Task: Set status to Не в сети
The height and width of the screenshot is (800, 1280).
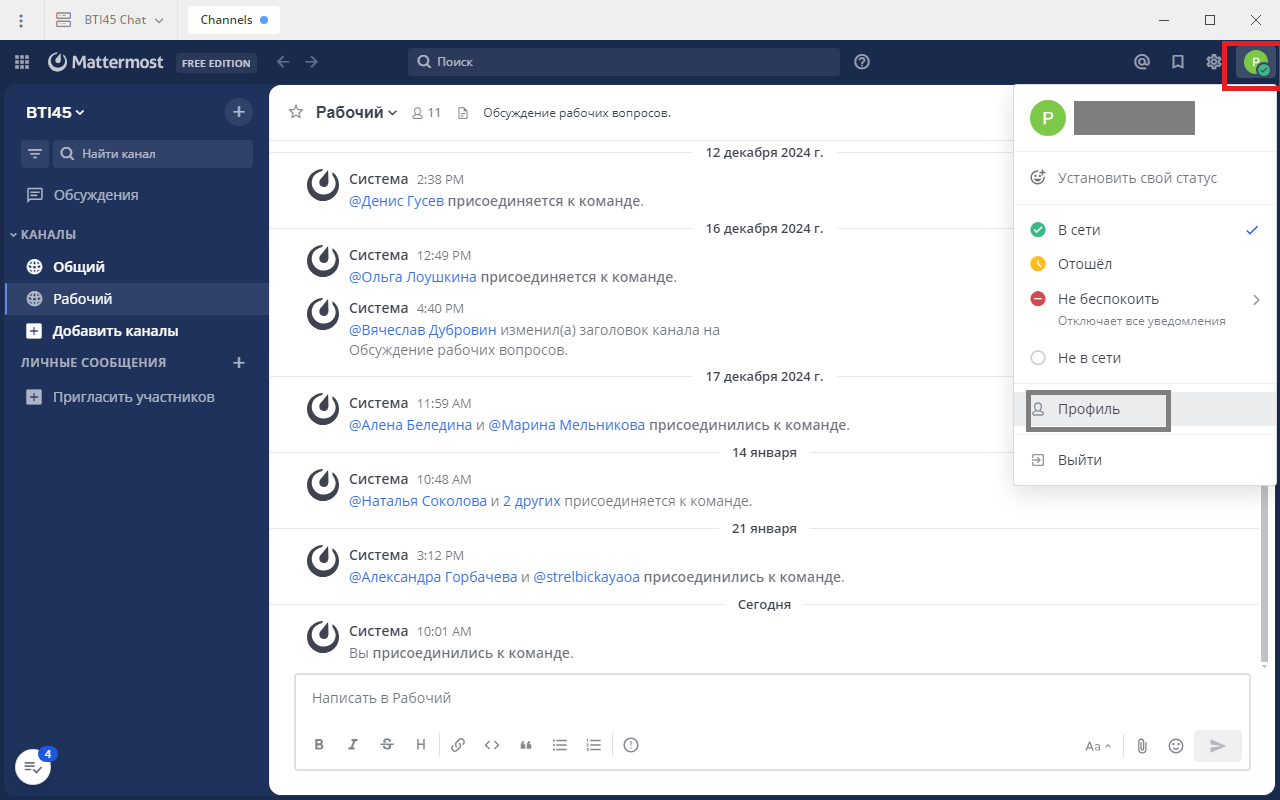Action: pyautogui.click(x=1089, y=358)
